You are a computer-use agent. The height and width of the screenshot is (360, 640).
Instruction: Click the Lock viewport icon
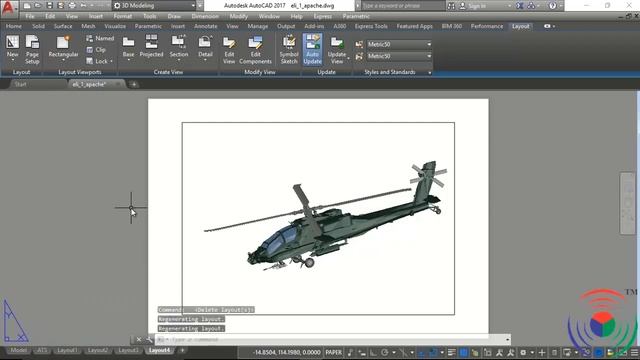click(90, 61)
